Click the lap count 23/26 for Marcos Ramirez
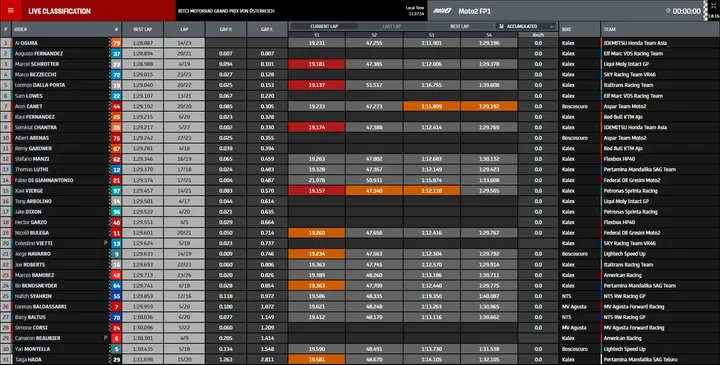The width and height of the screenshot is (720, 365). [x=184, y=275]
